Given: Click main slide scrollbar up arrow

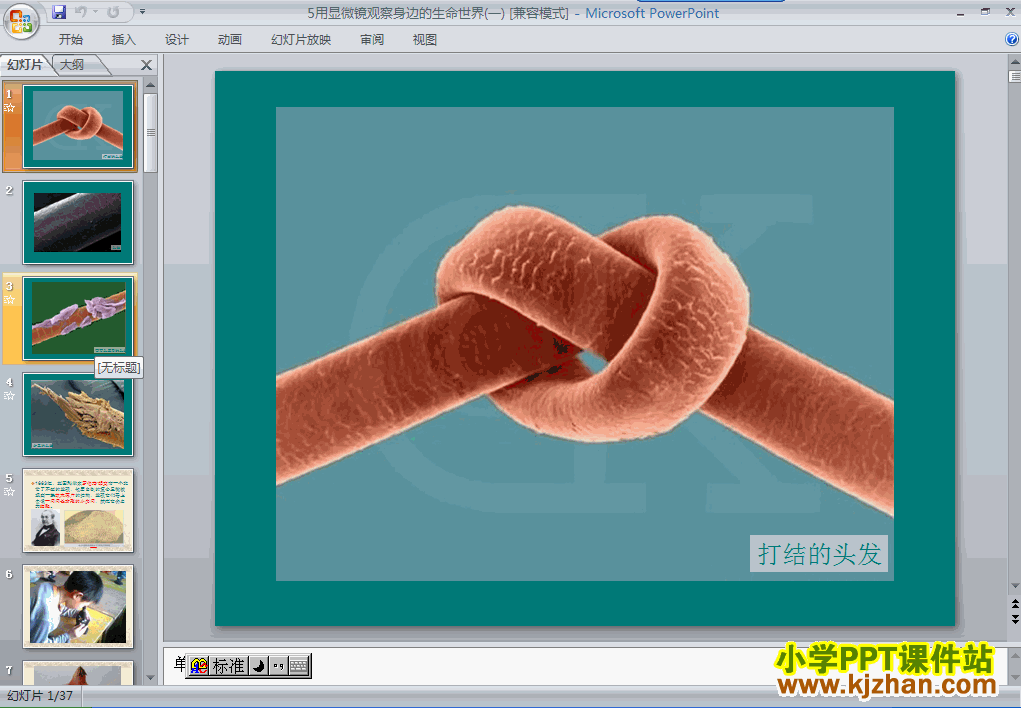Looking at the screenshot, I should (x=1014, y=61).
